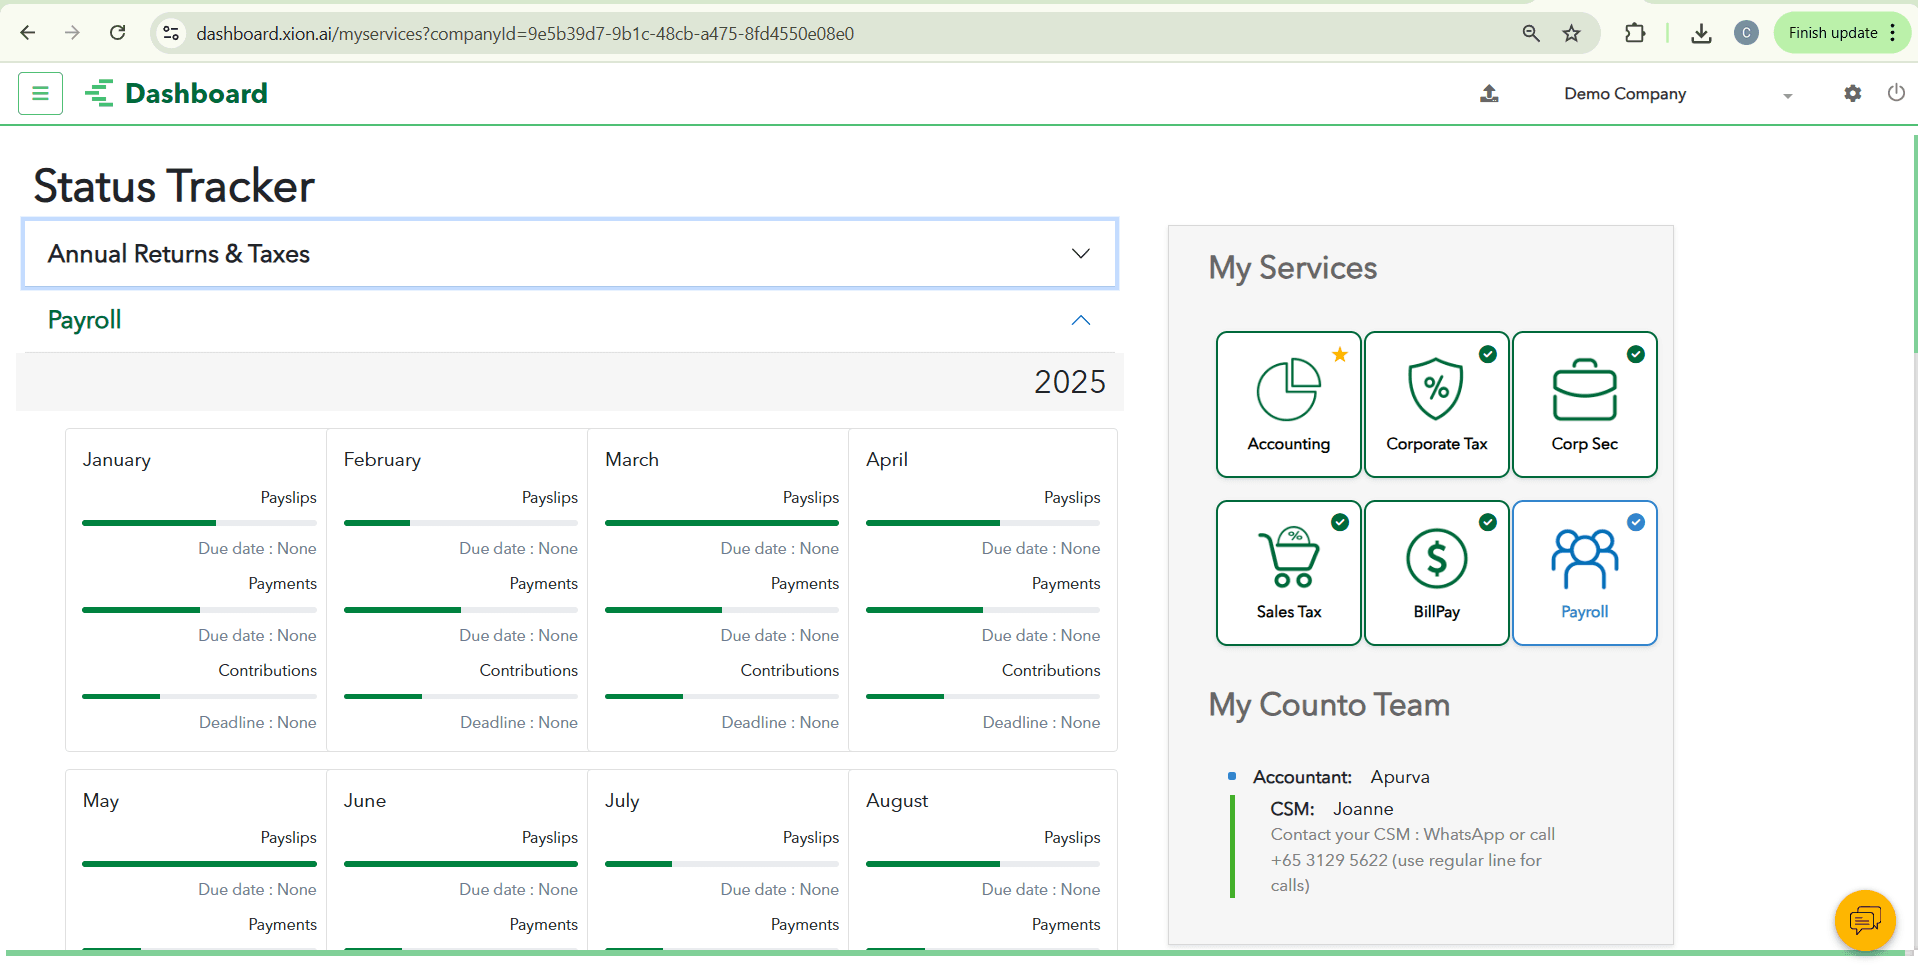Select the April month heading
Image resolution: width=1918 pixels, height=968 pixels.
(887, 460)
